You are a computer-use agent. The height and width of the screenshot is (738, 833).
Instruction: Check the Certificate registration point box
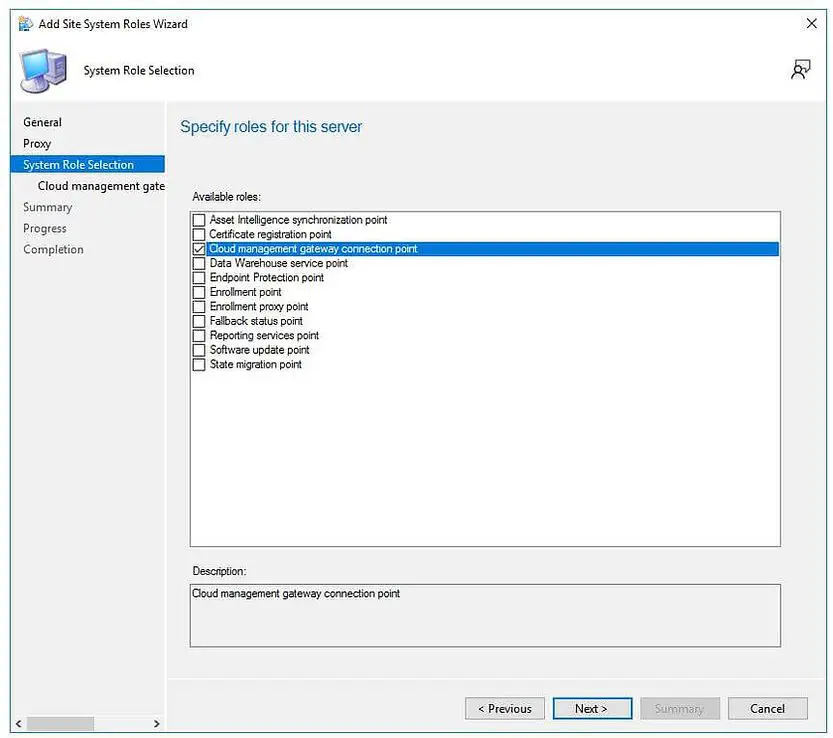click(x=198, y=234)
